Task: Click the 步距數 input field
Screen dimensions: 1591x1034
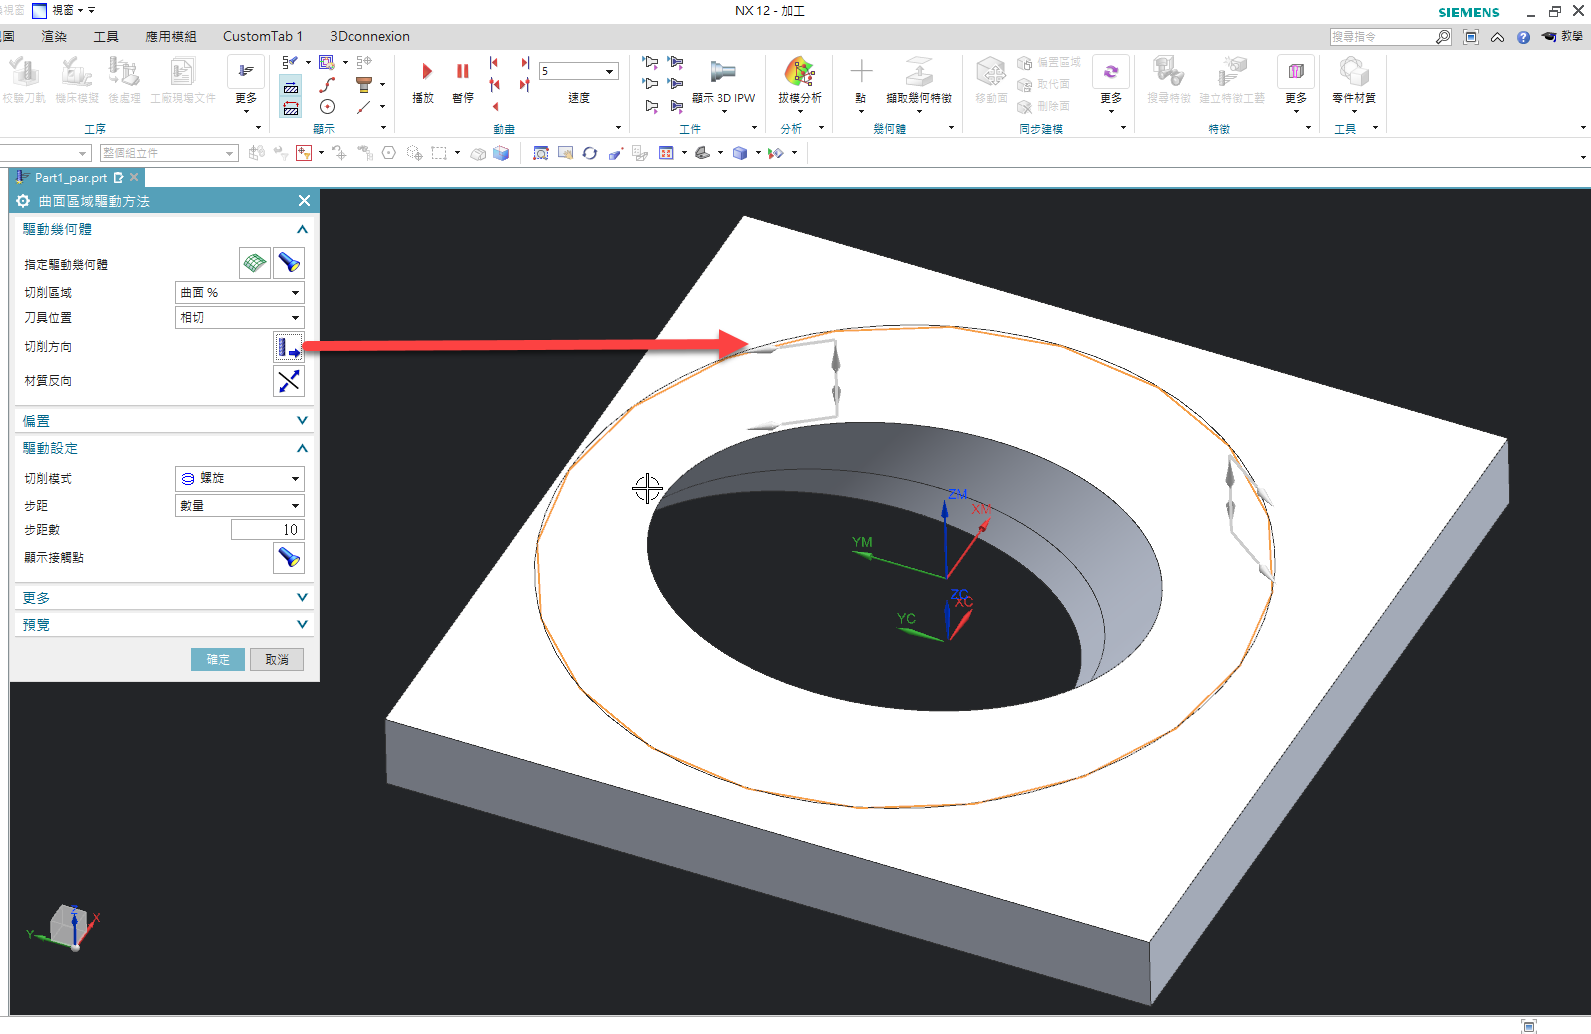Action: tap(267, 530)
